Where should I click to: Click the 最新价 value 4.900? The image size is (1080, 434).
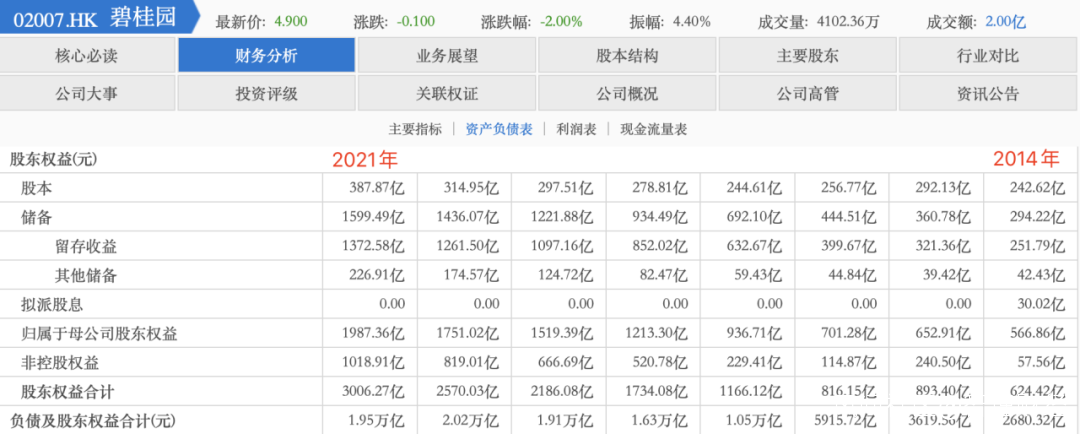291,21
